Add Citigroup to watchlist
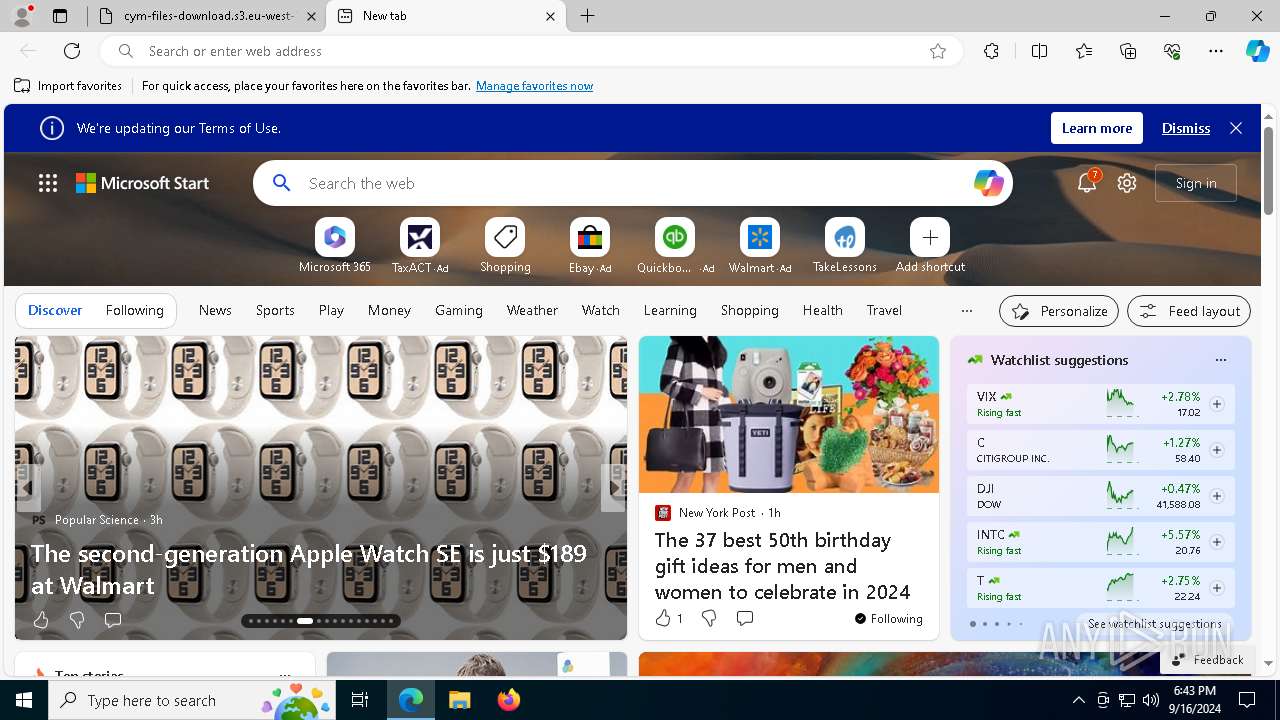1280x720 pixels. point(1217,450)
